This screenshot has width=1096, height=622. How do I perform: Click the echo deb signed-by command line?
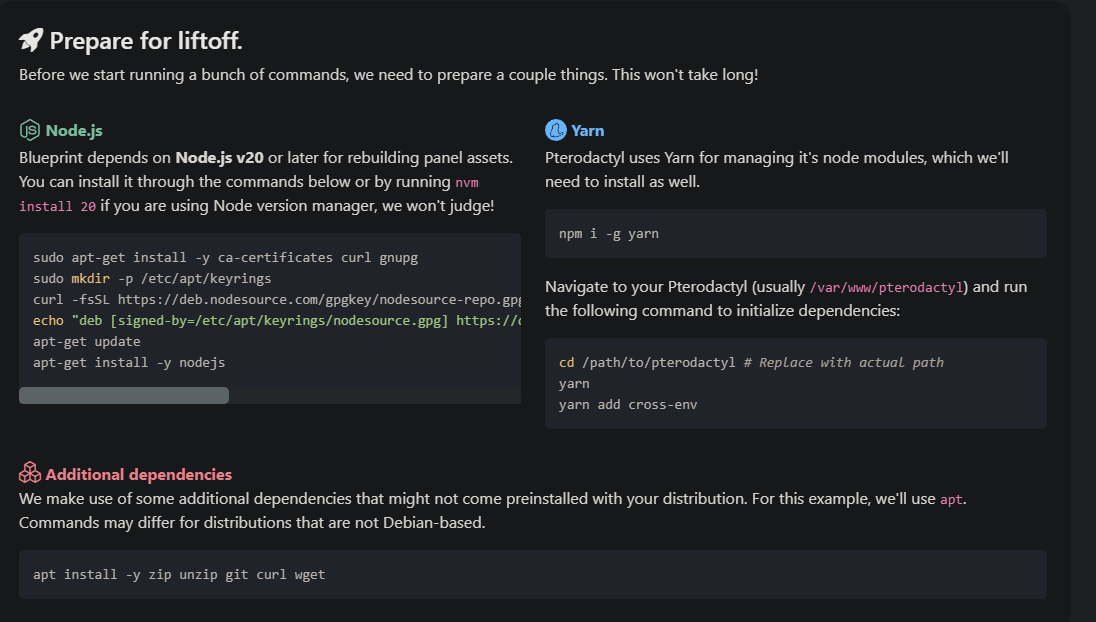tap(277, 321)
